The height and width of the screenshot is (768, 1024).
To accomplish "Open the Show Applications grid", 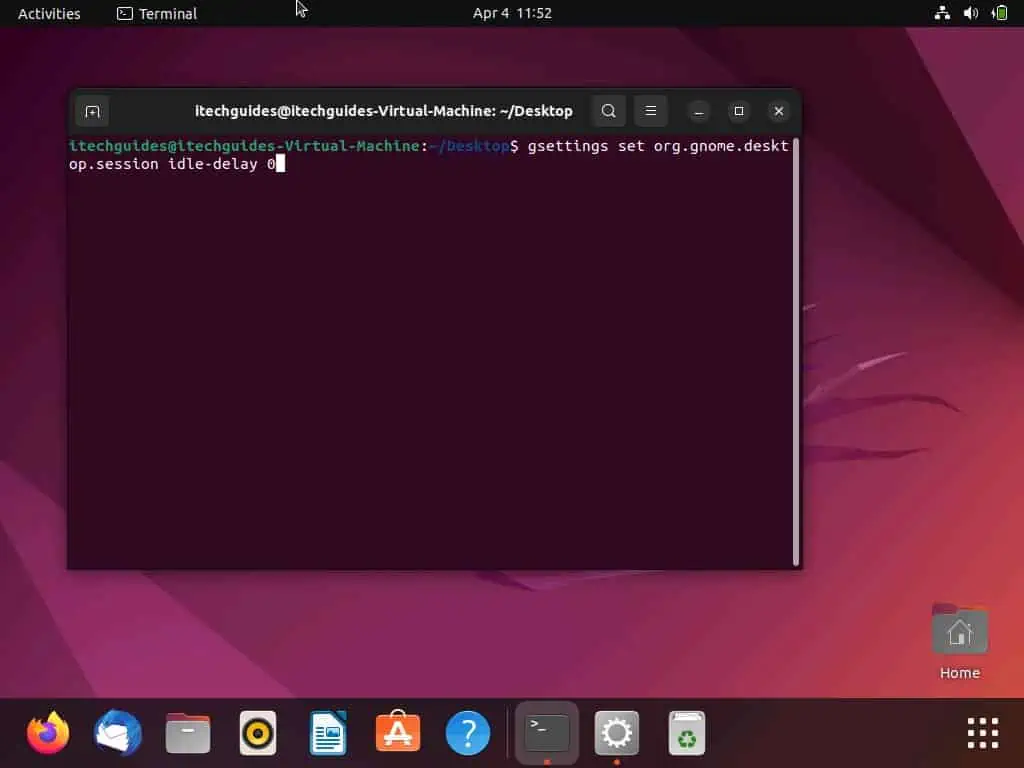I will 981,732.
